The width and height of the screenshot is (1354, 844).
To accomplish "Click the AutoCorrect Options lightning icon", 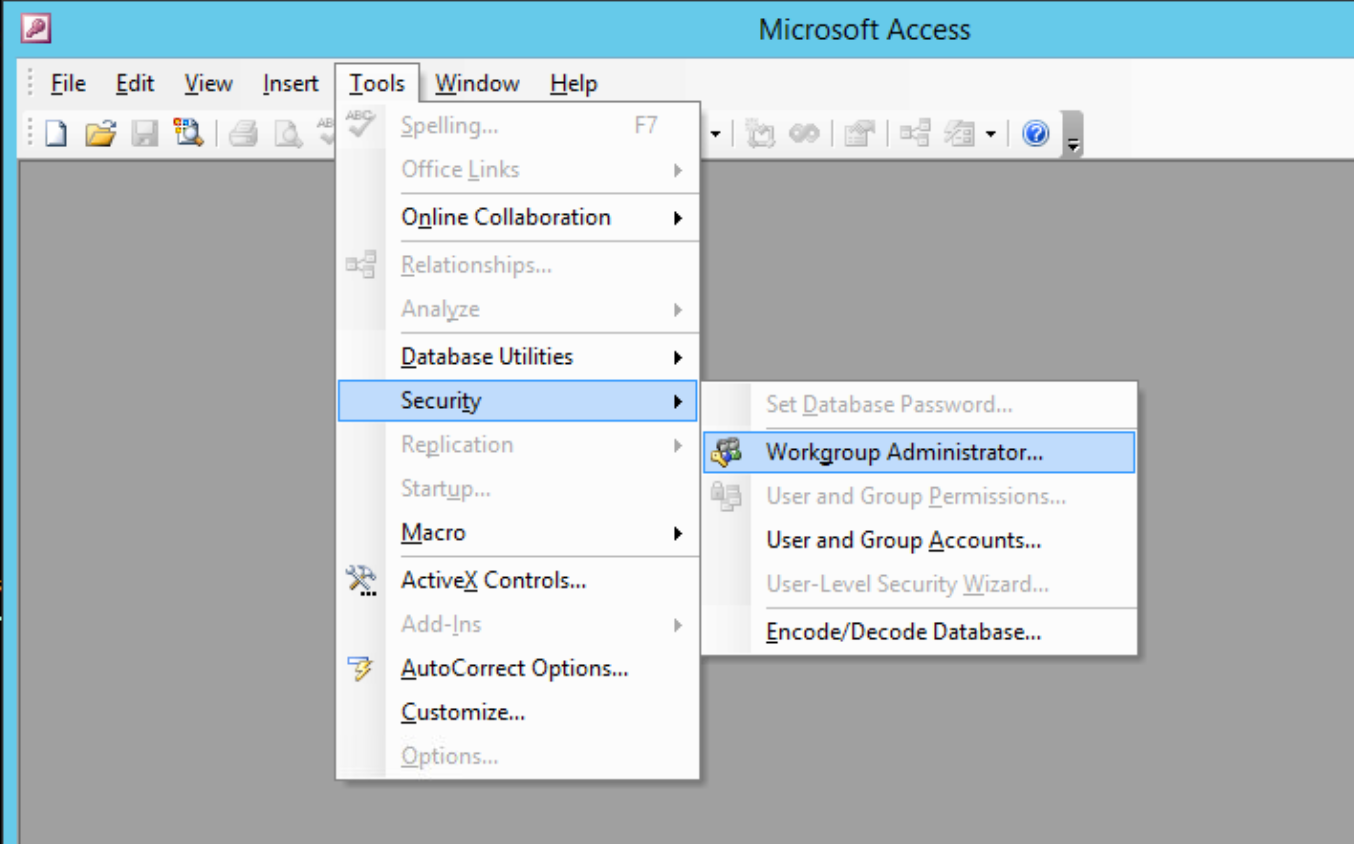I will point(360,668).
